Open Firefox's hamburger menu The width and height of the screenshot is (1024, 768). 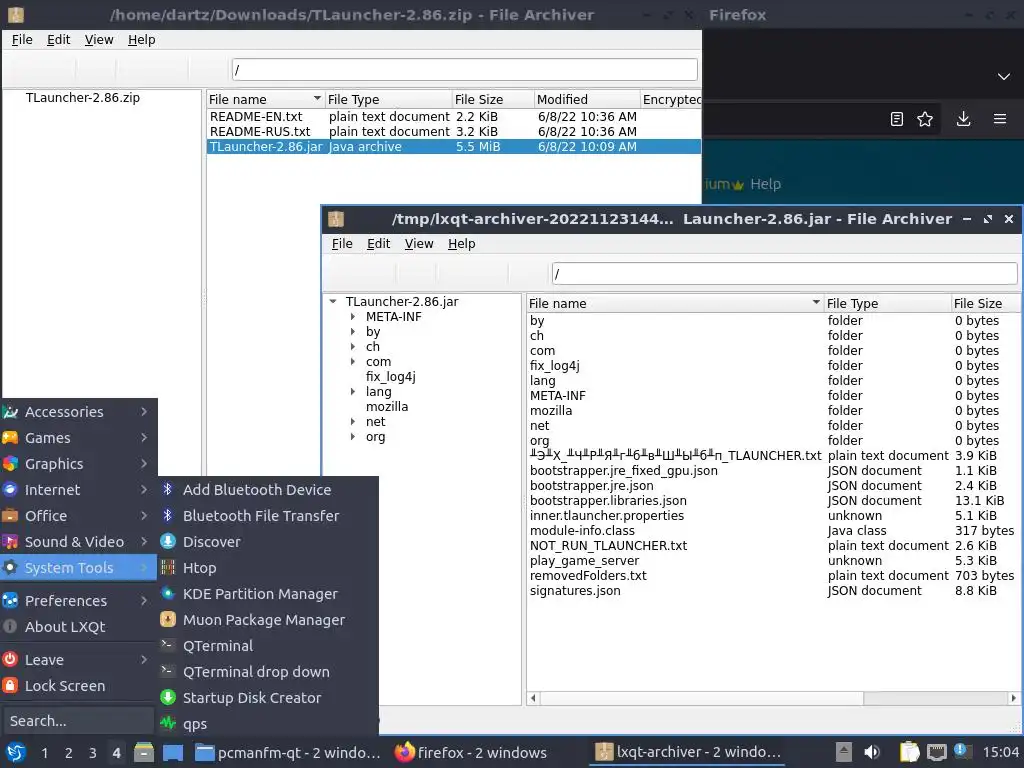[x=1000, y=119]
